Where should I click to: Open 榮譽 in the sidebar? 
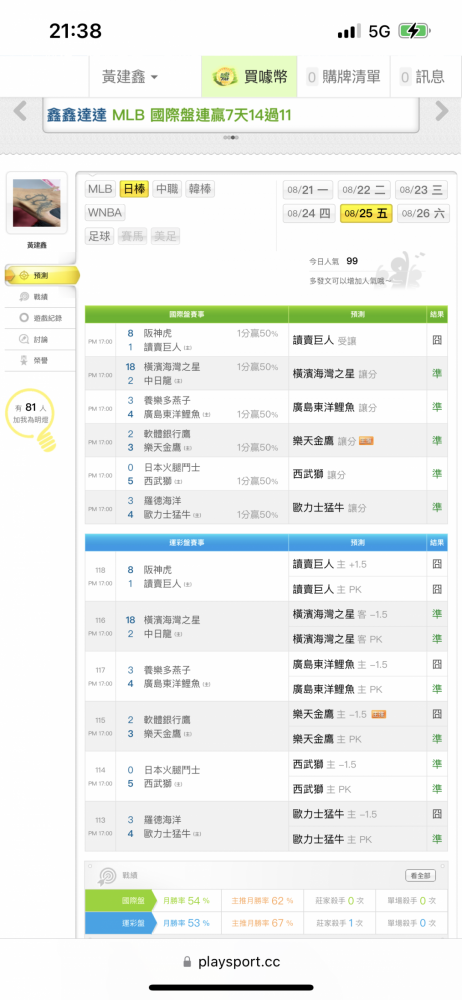(41, 360)
